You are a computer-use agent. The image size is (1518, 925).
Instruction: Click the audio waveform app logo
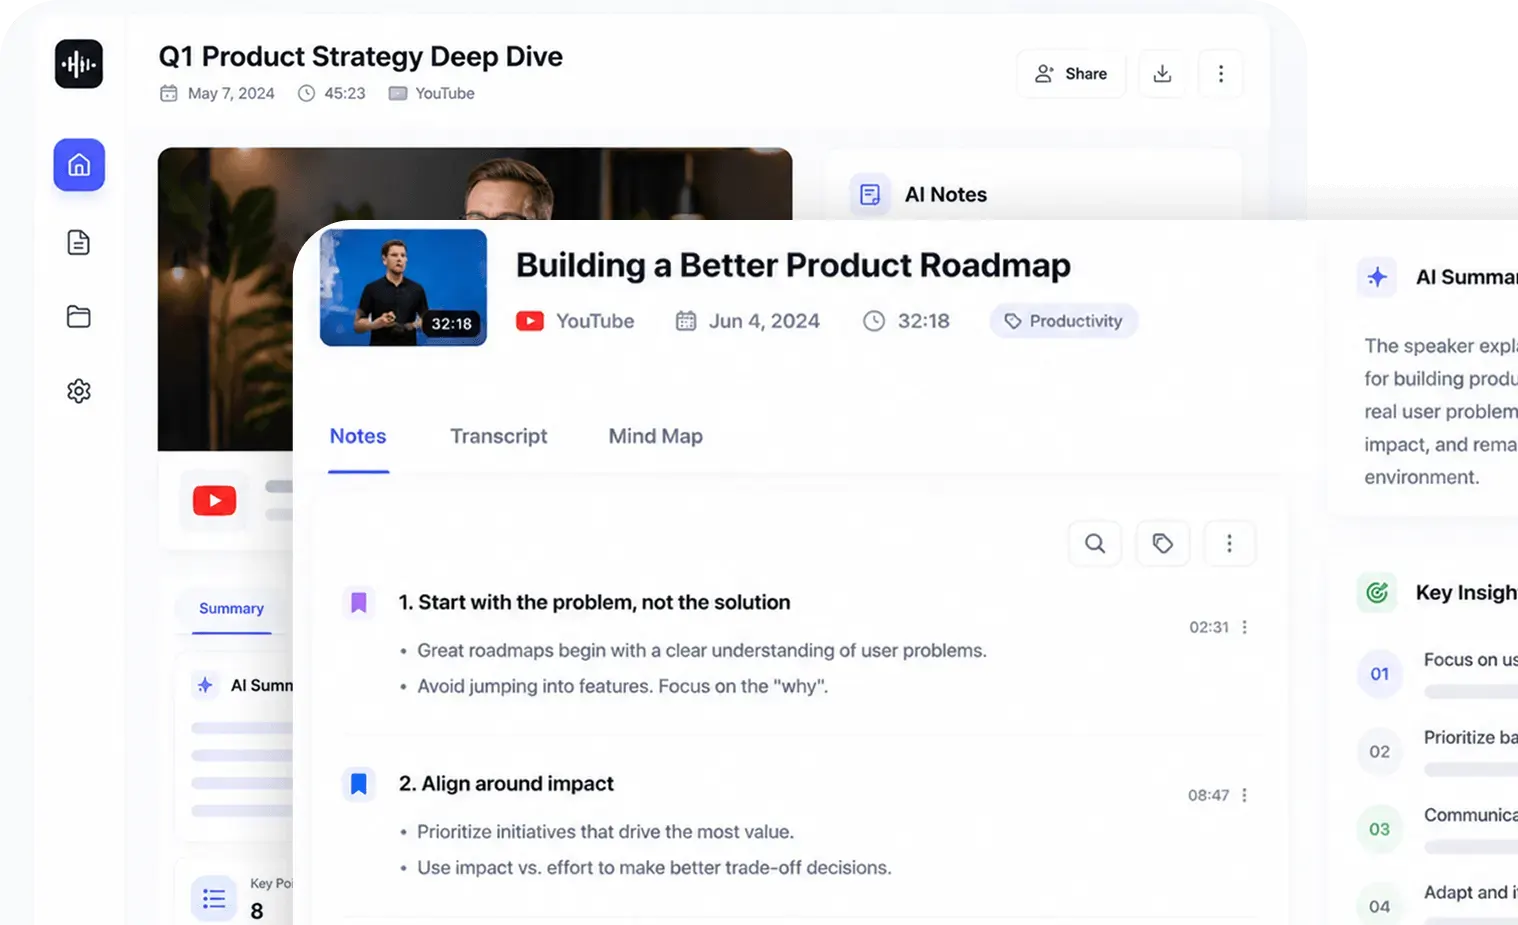(x=79, y=64)
